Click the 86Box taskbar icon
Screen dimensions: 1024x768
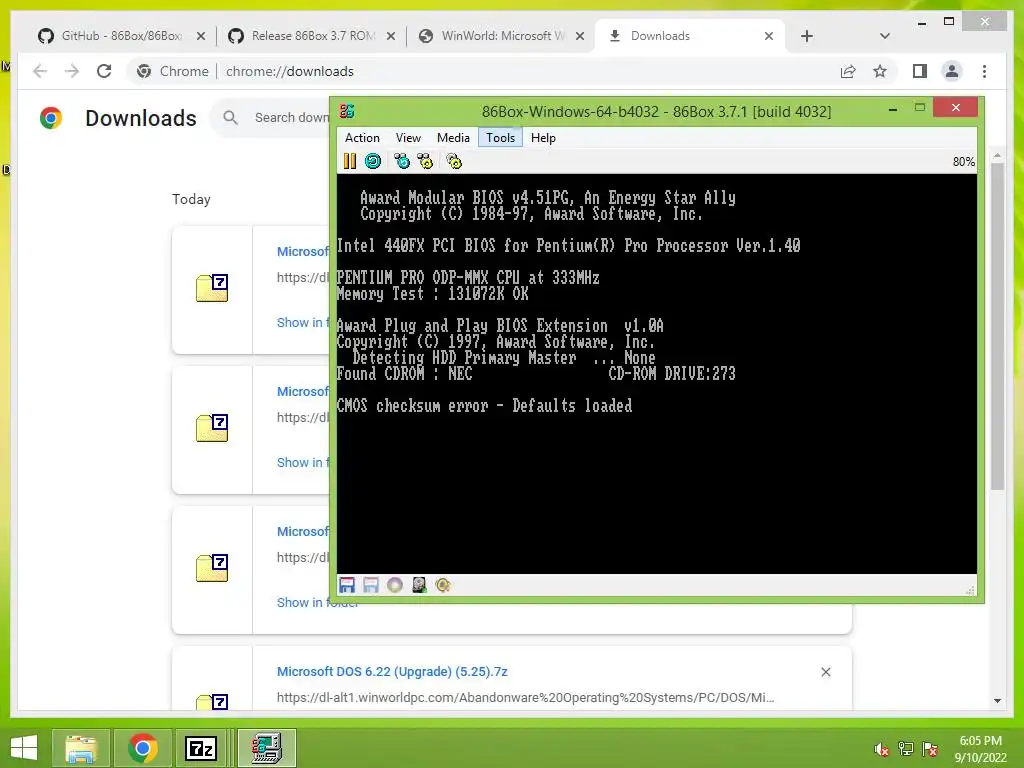pyautogui.click(x=266, y=748)
